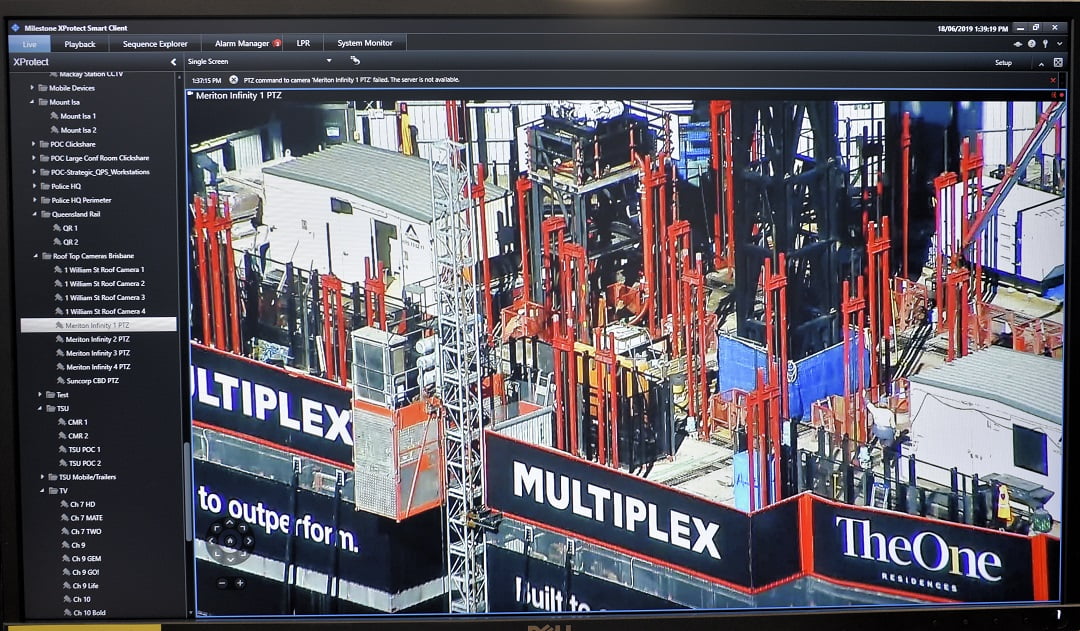Open the Single Screen view dropdown

[328, 62]
